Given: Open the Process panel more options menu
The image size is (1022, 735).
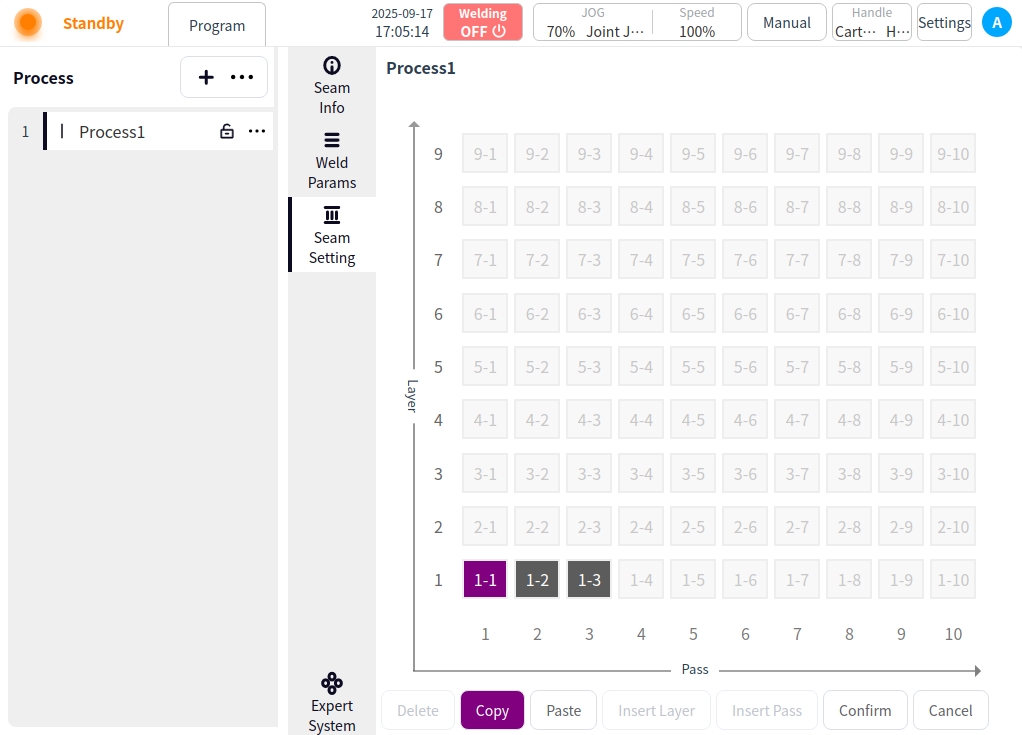Looking at the screenshot, I should tap(242, 77).
